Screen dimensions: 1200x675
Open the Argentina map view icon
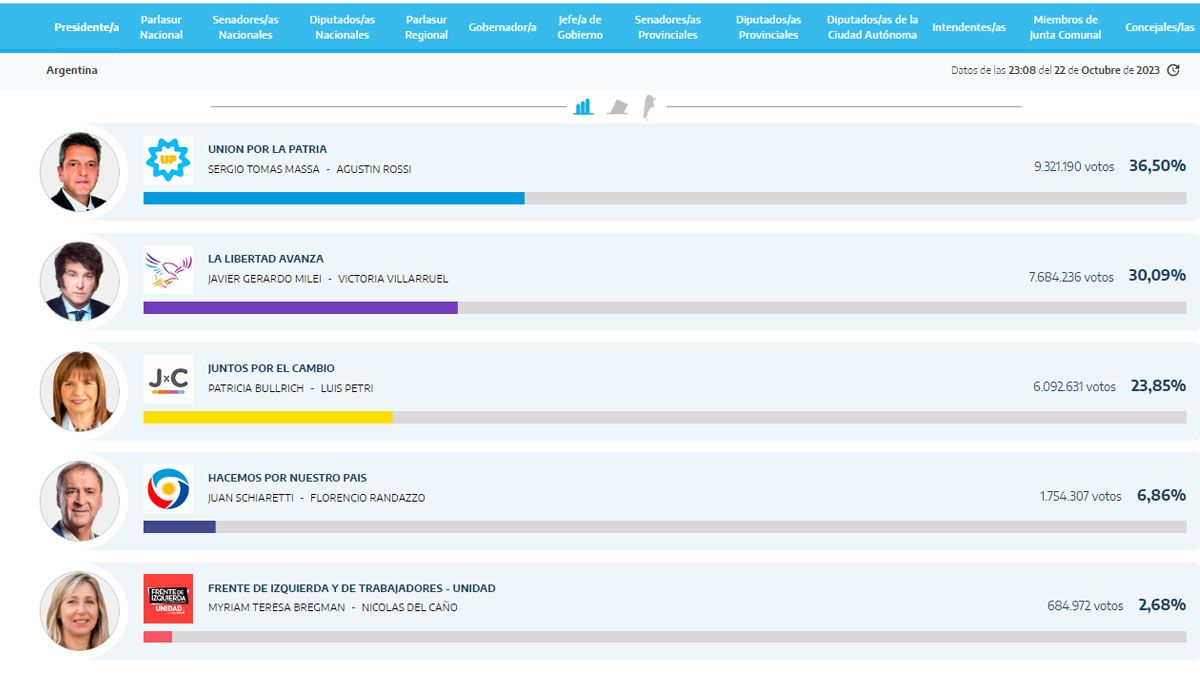coord(648,106)
